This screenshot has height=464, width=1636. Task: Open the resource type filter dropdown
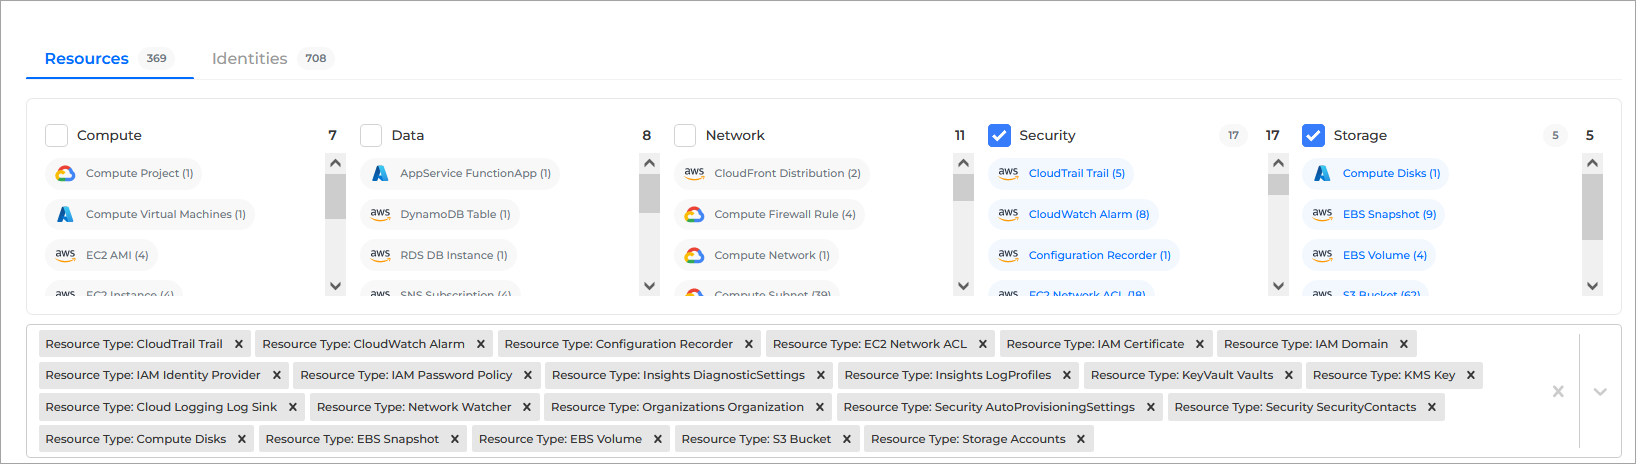[x=1600, y=392]
